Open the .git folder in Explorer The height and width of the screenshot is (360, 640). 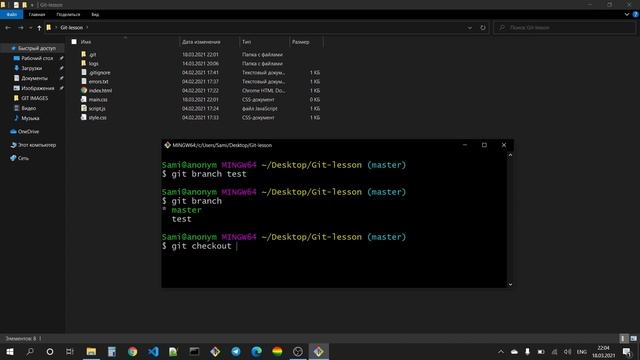(93, 54)
